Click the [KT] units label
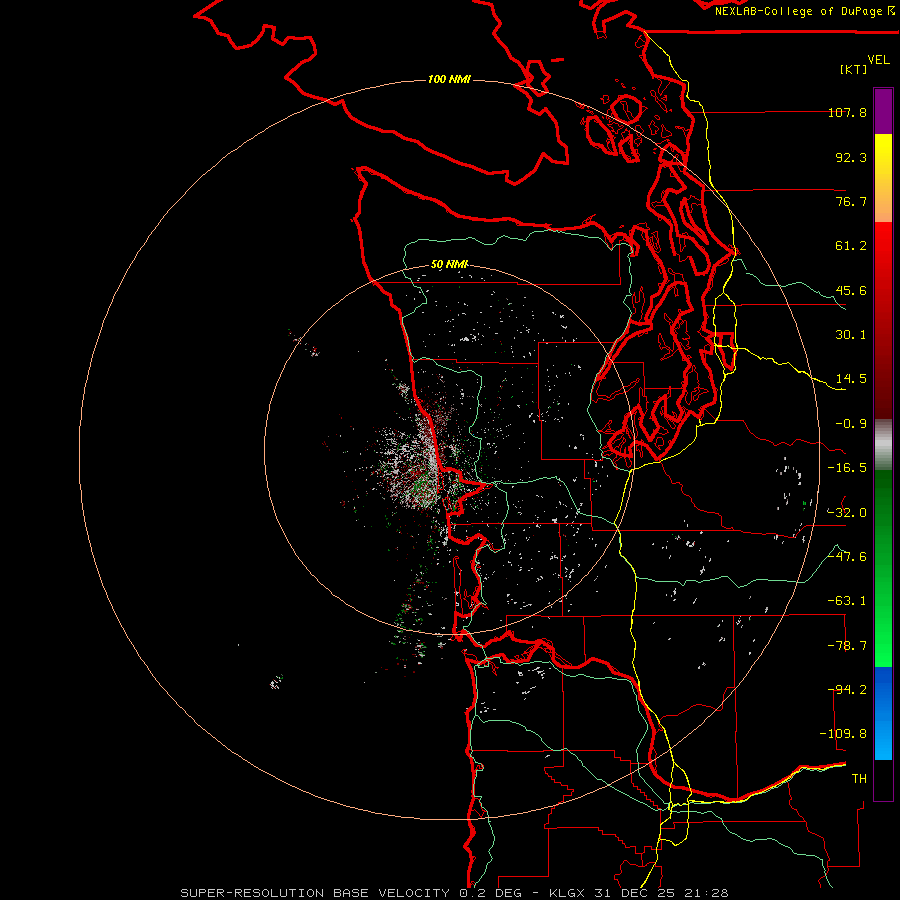The width and height of the screenshot is (900, 900). [x=854, y=69]
